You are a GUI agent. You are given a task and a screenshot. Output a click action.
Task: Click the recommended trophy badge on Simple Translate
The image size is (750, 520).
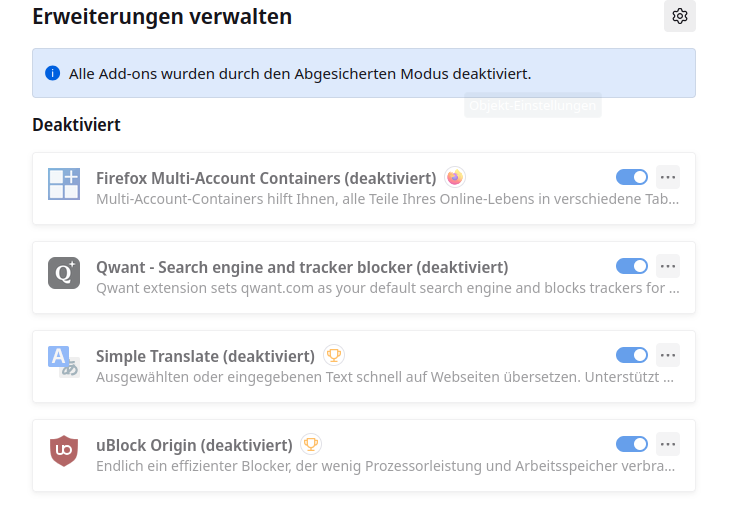click(x=334, y=355)
